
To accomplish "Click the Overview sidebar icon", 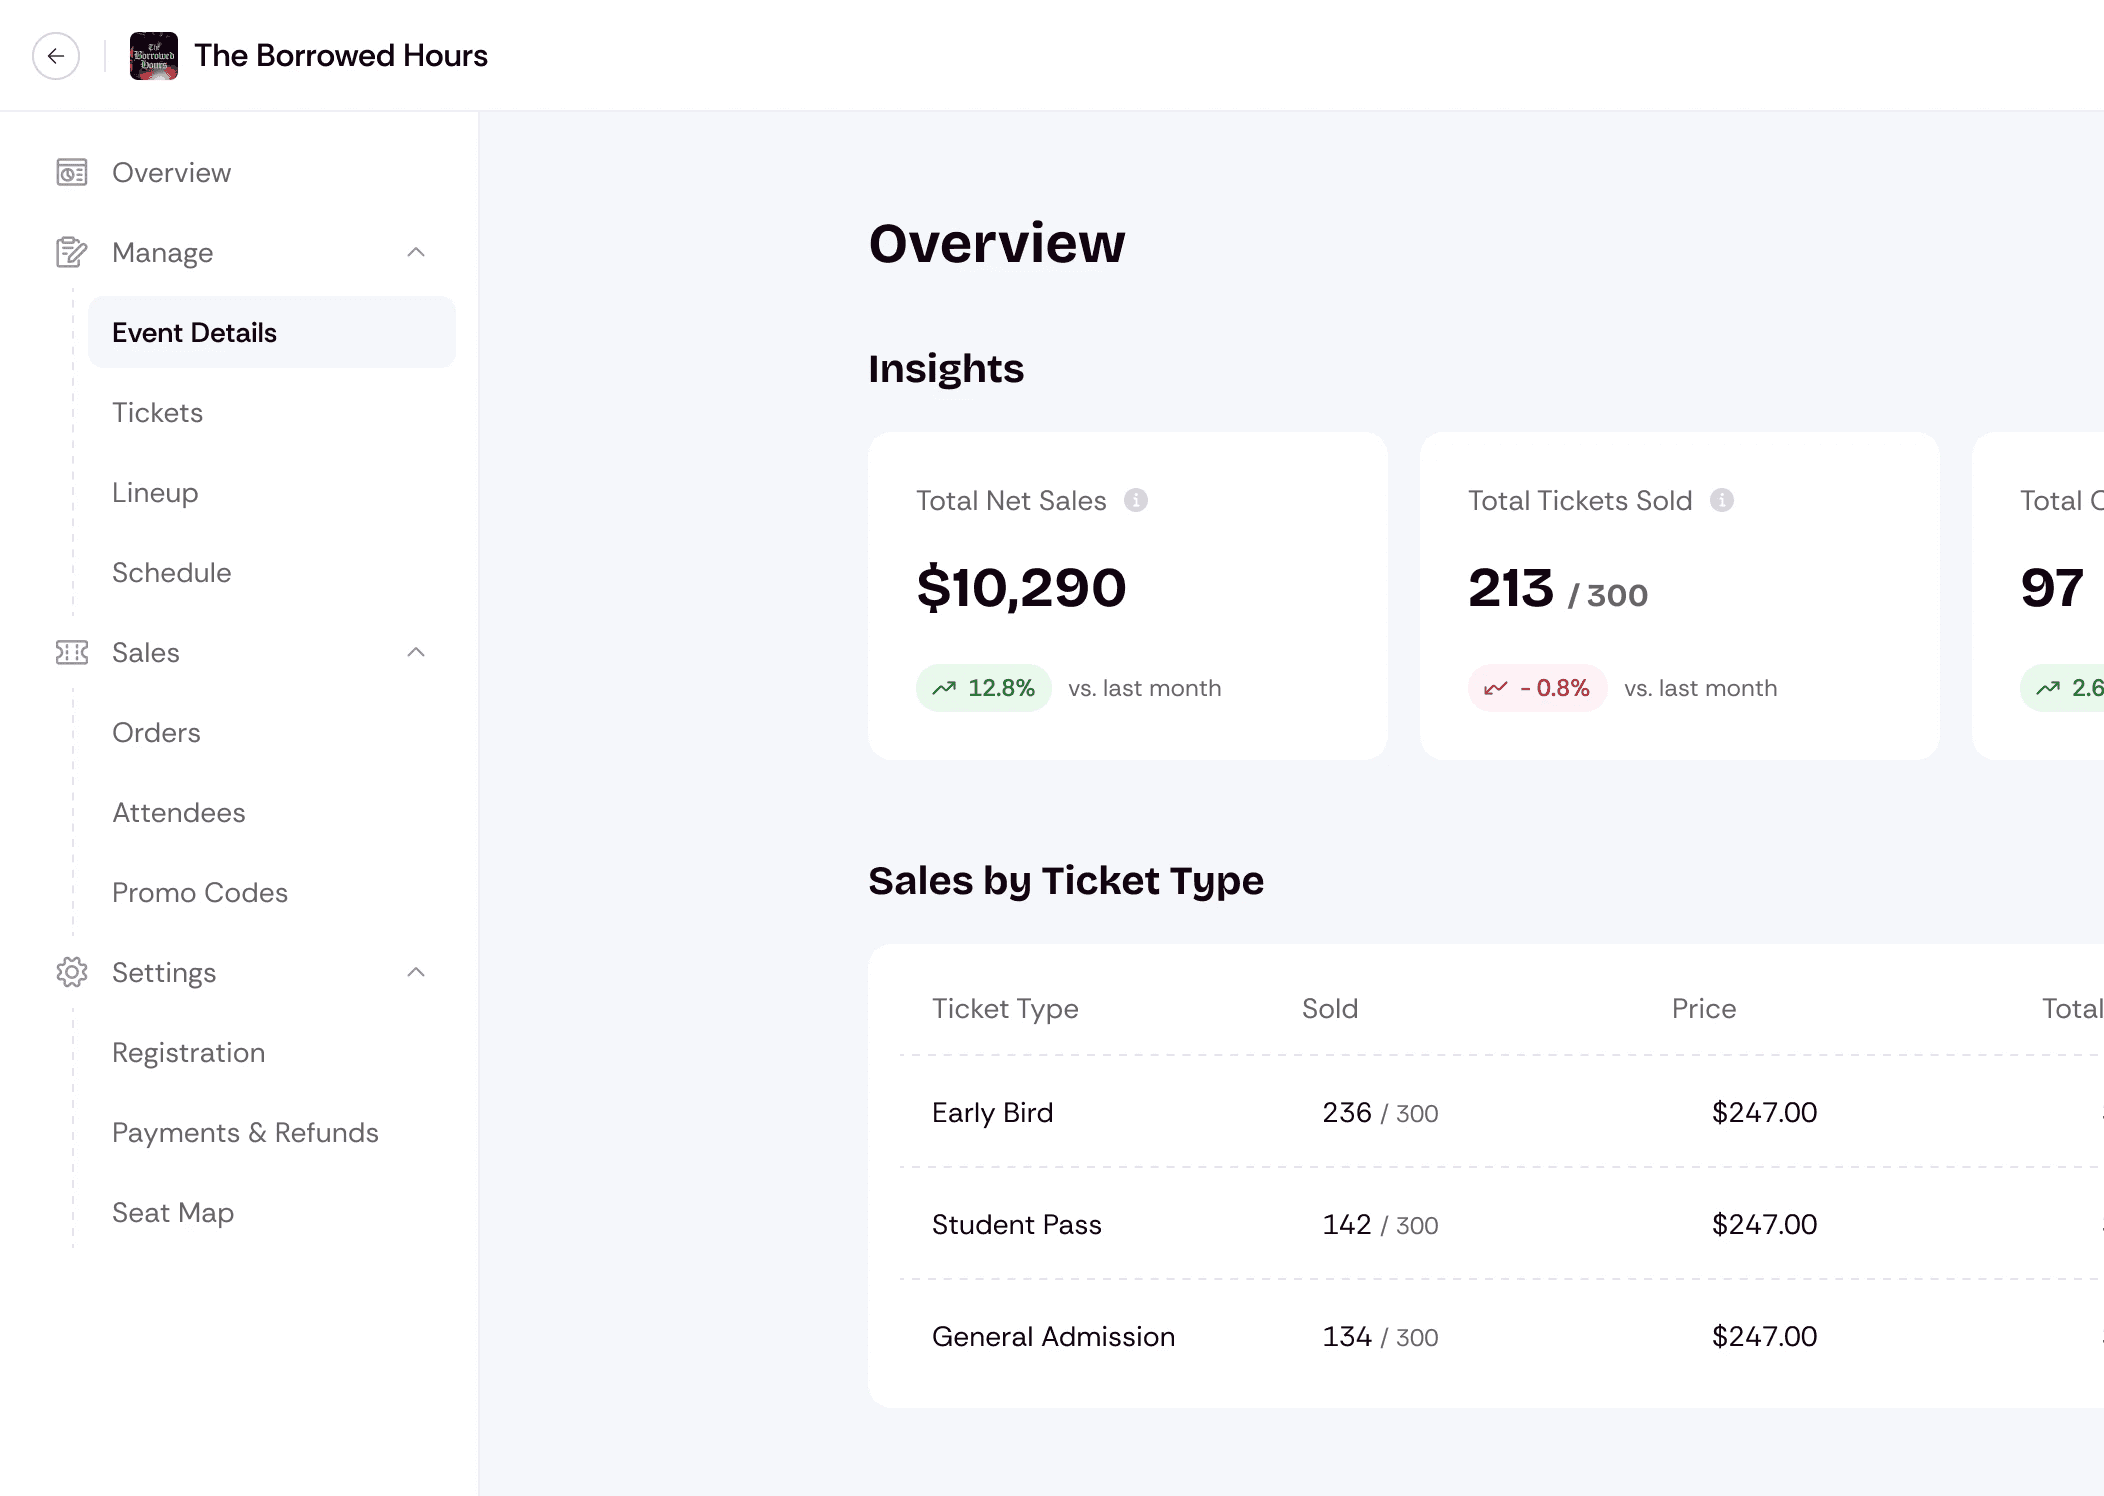I will (x=72, y=172).
